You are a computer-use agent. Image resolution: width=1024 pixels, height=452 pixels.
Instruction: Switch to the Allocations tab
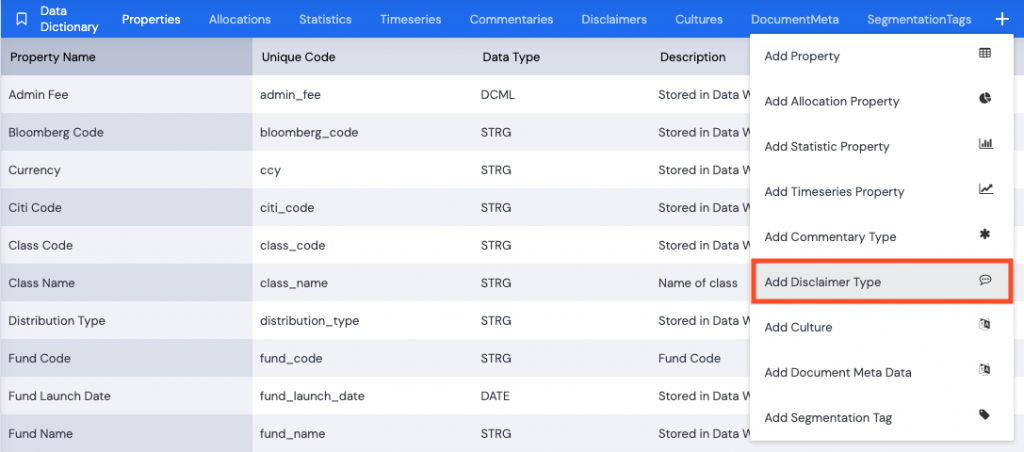click(x=240, y=20)
